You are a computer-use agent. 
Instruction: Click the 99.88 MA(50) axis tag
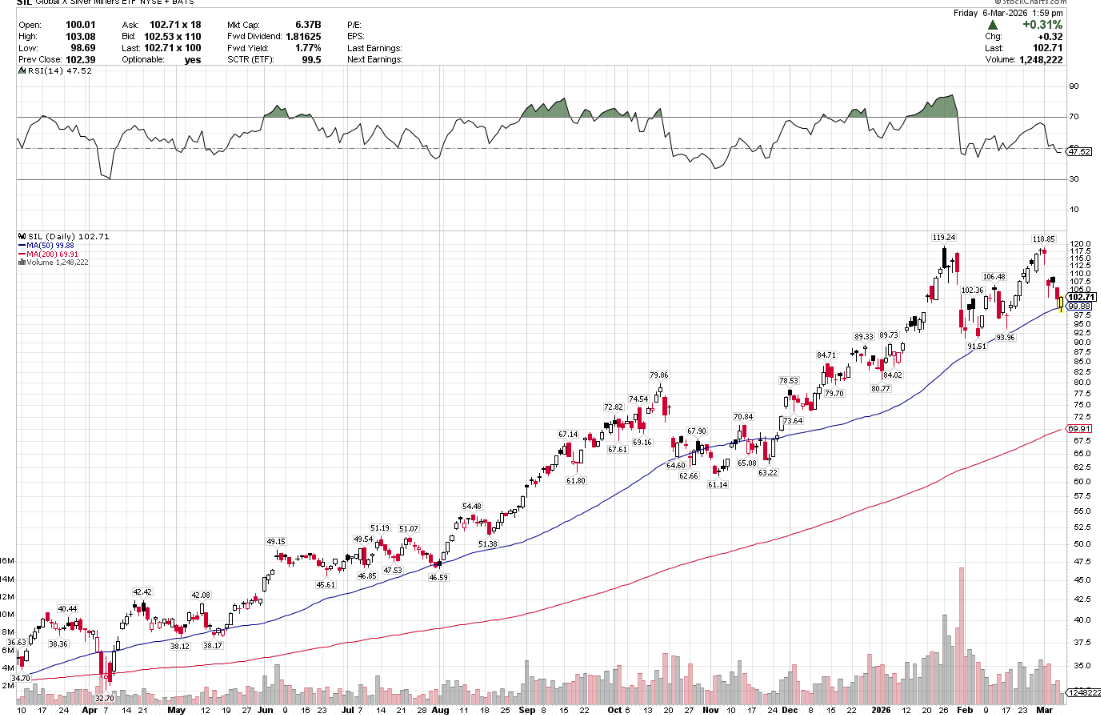1080,307
